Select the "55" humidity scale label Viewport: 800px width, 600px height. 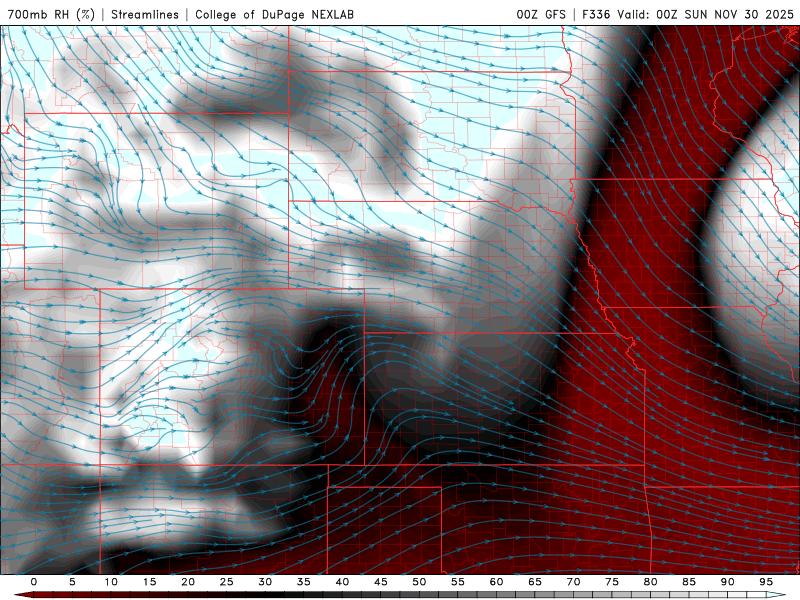click(x=458, y=582)
